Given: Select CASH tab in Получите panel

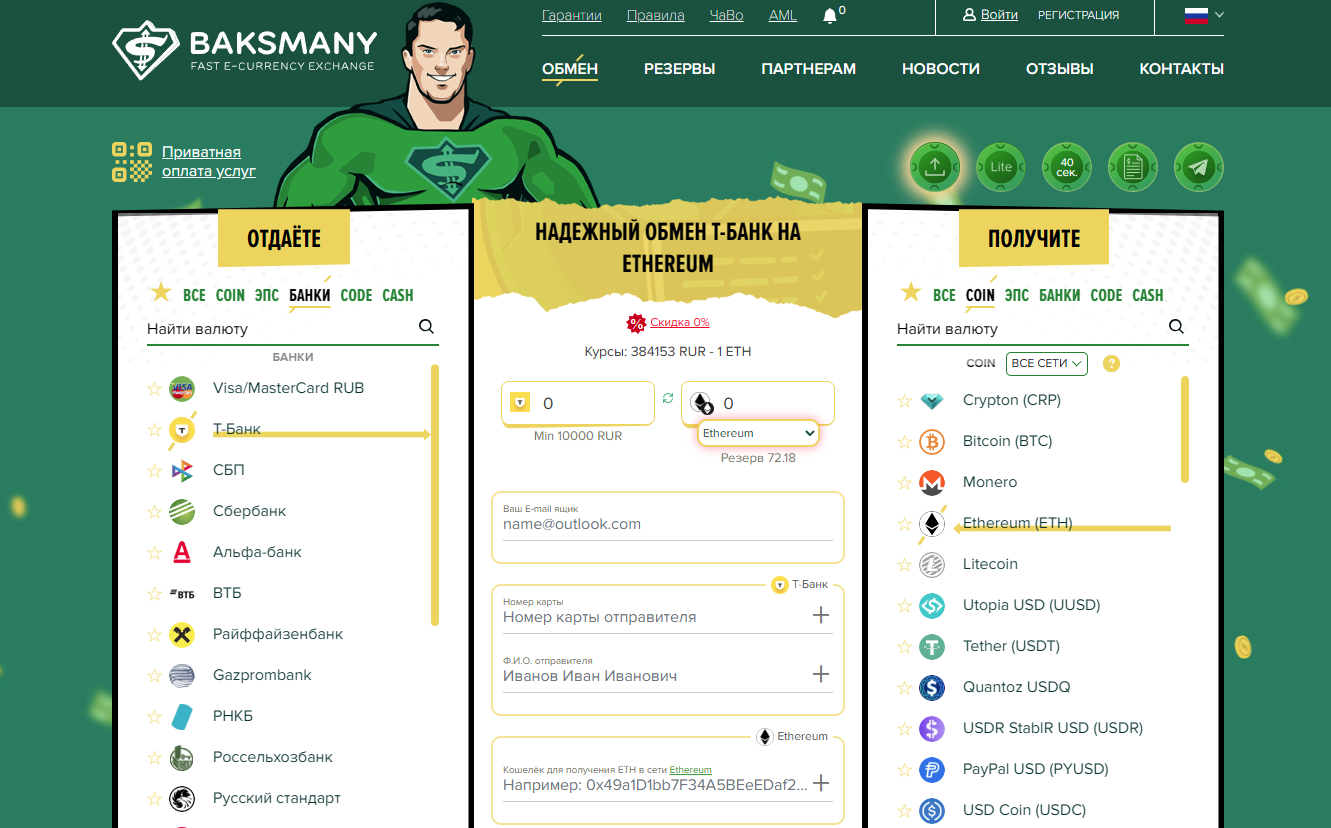Looking at the screenshot, I should (x=1148, y=295).
